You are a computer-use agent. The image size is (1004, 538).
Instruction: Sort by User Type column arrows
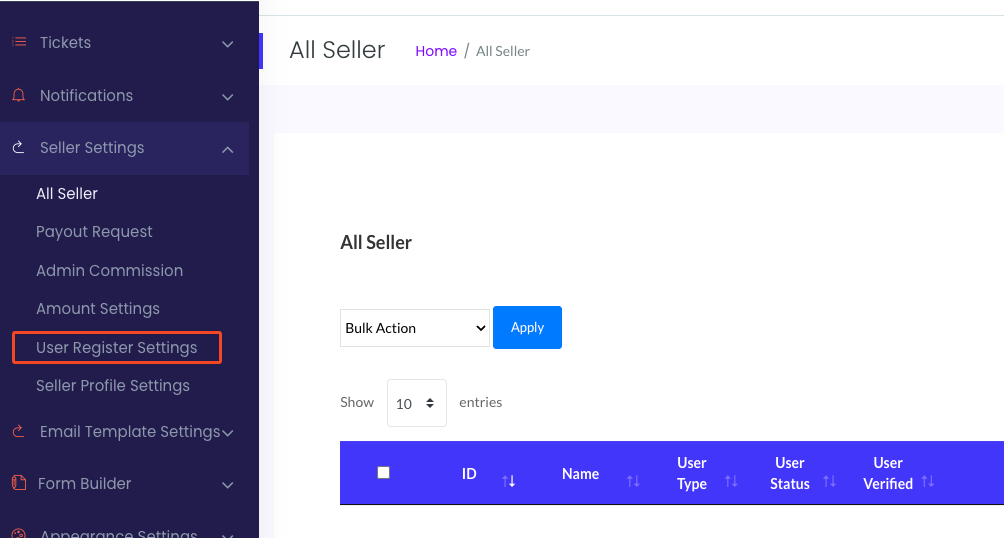pyautogui.click(x=731, y=481)
